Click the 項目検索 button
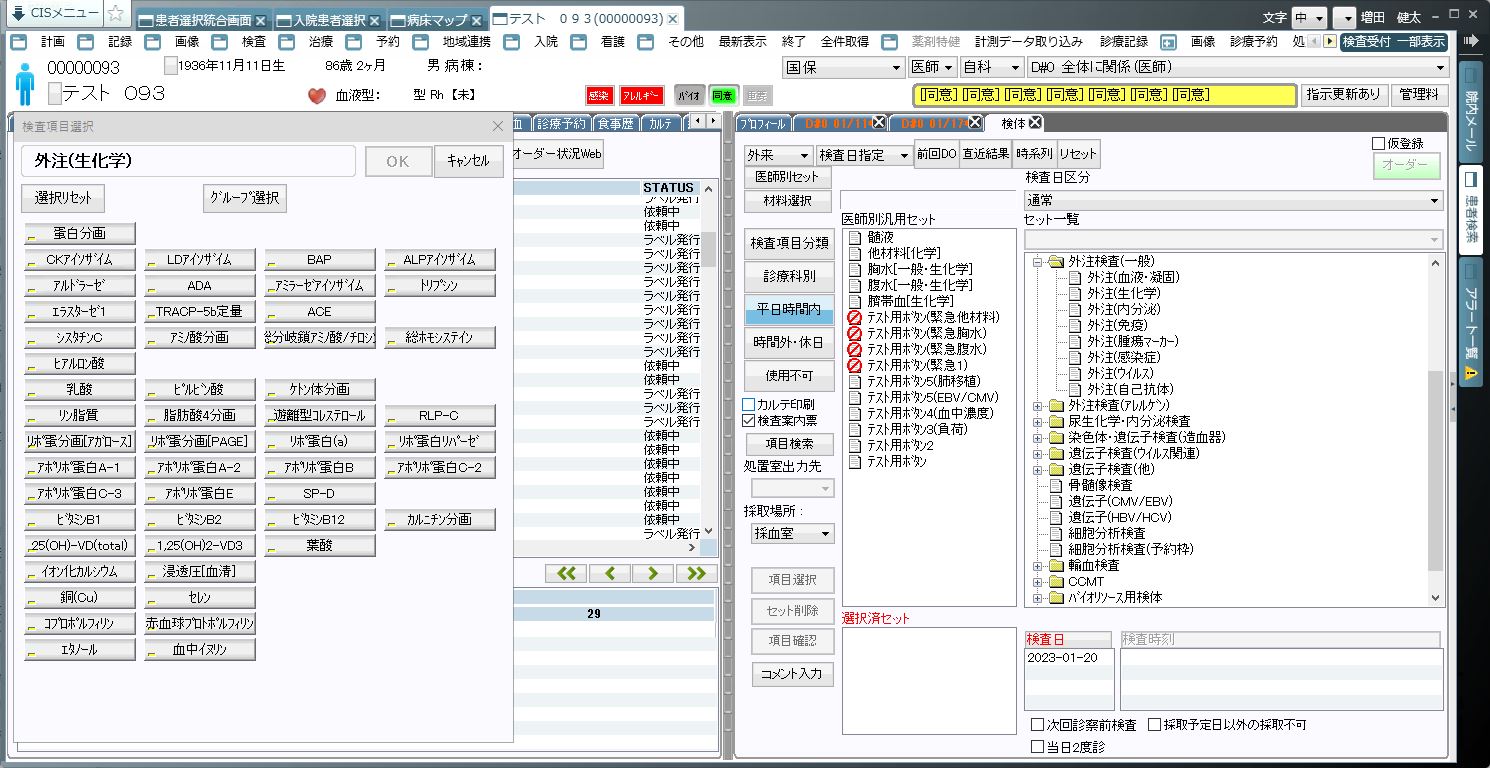Viewport: 1490px width, 768px height. pos(790,443)
